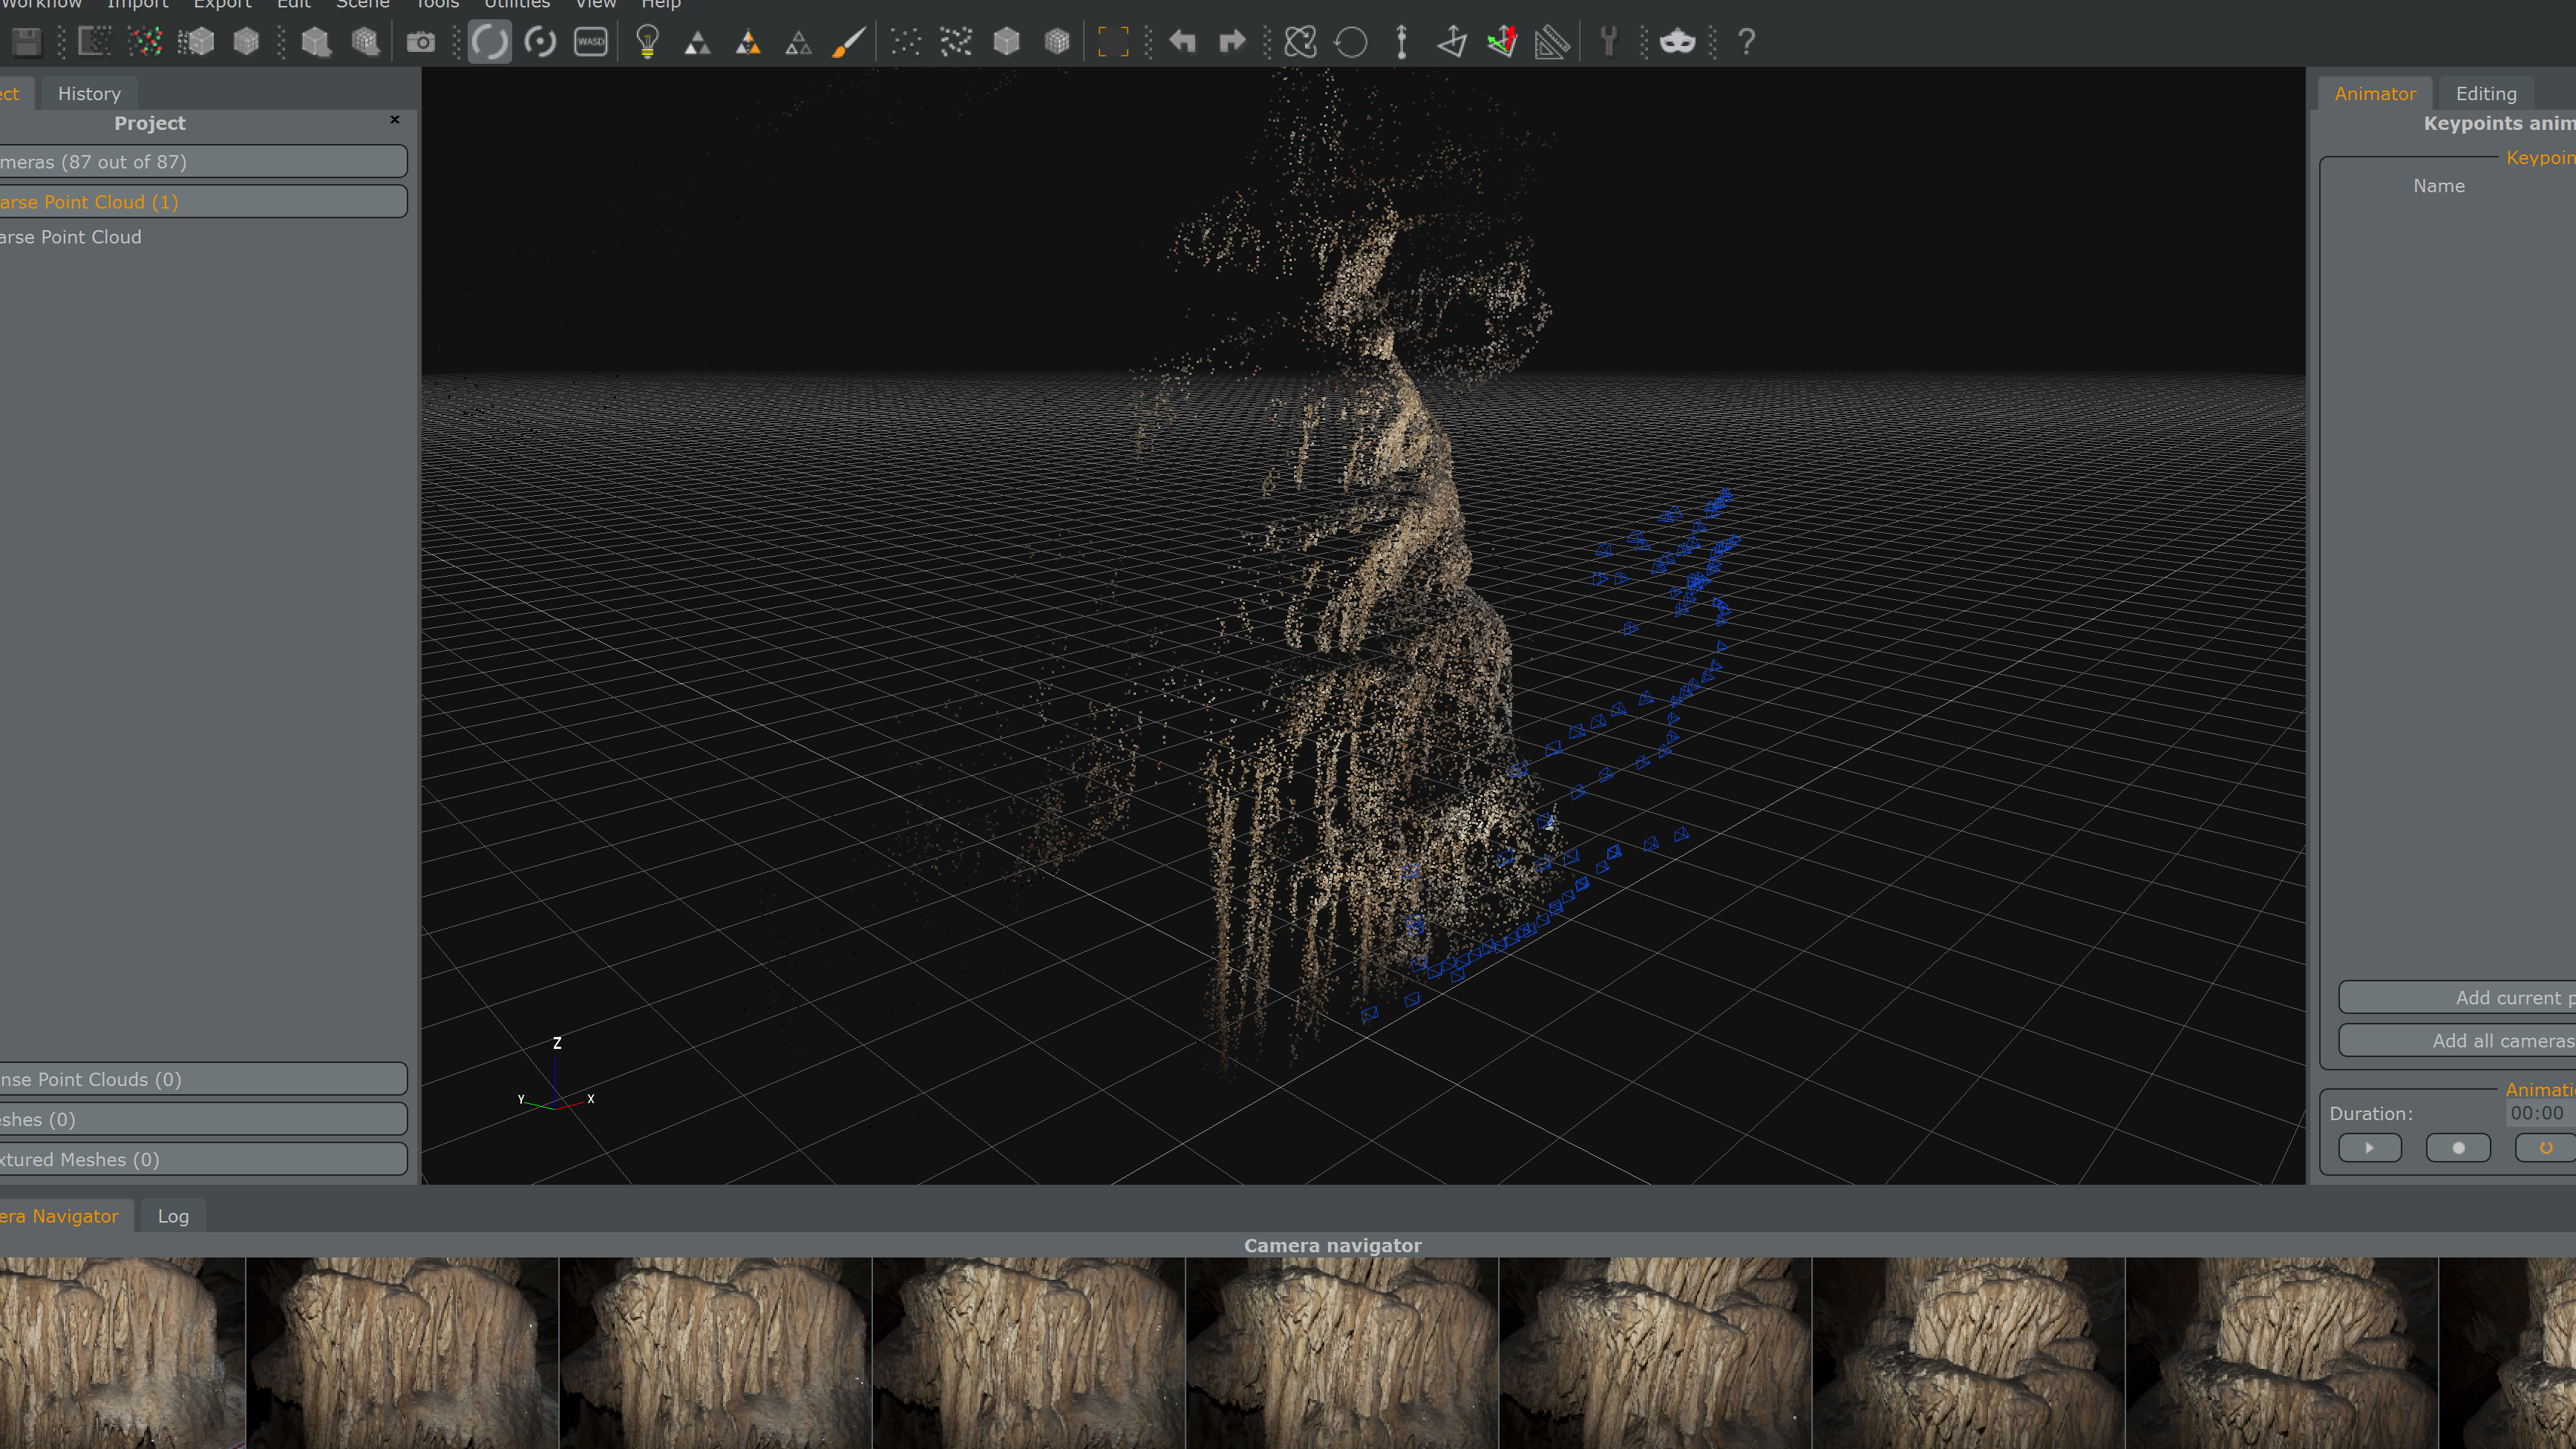Select the seventh camera thumbnail in navigator
Screen dimensions: 2576x1449
(1968, 1353)
